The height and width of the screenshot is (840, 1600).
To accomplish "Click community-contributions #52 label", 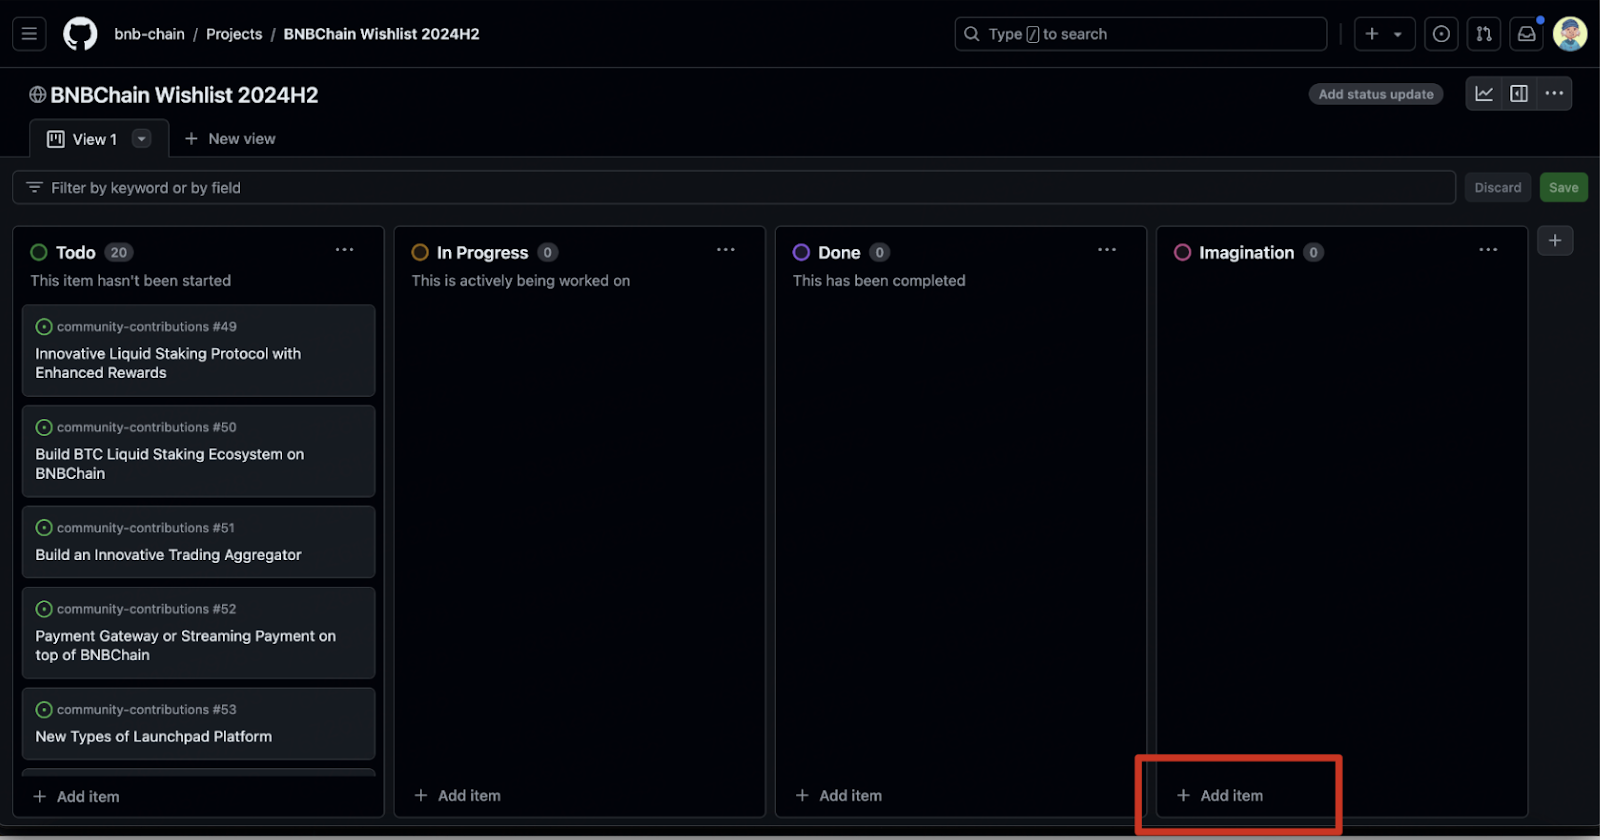I will coord(147,609).
